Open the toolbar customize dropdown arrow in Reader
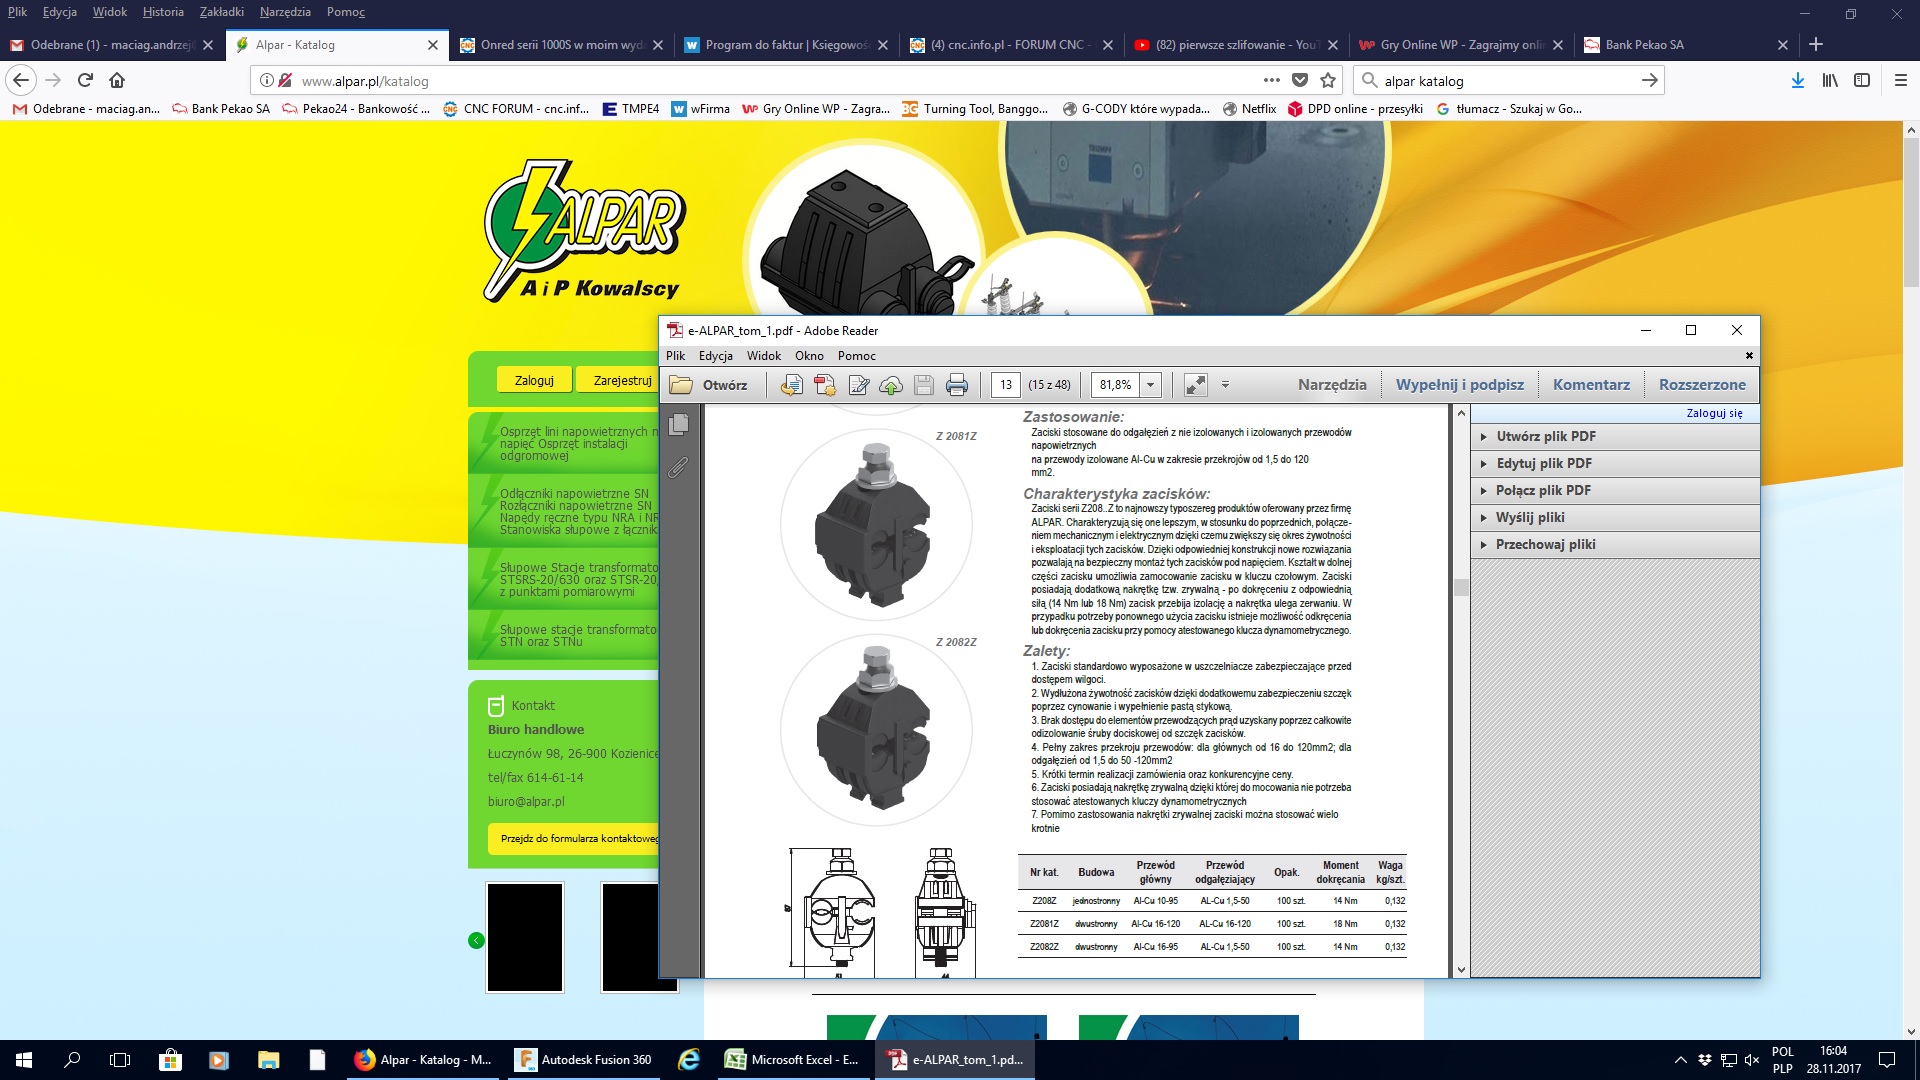 click(x=1225, y=385)
